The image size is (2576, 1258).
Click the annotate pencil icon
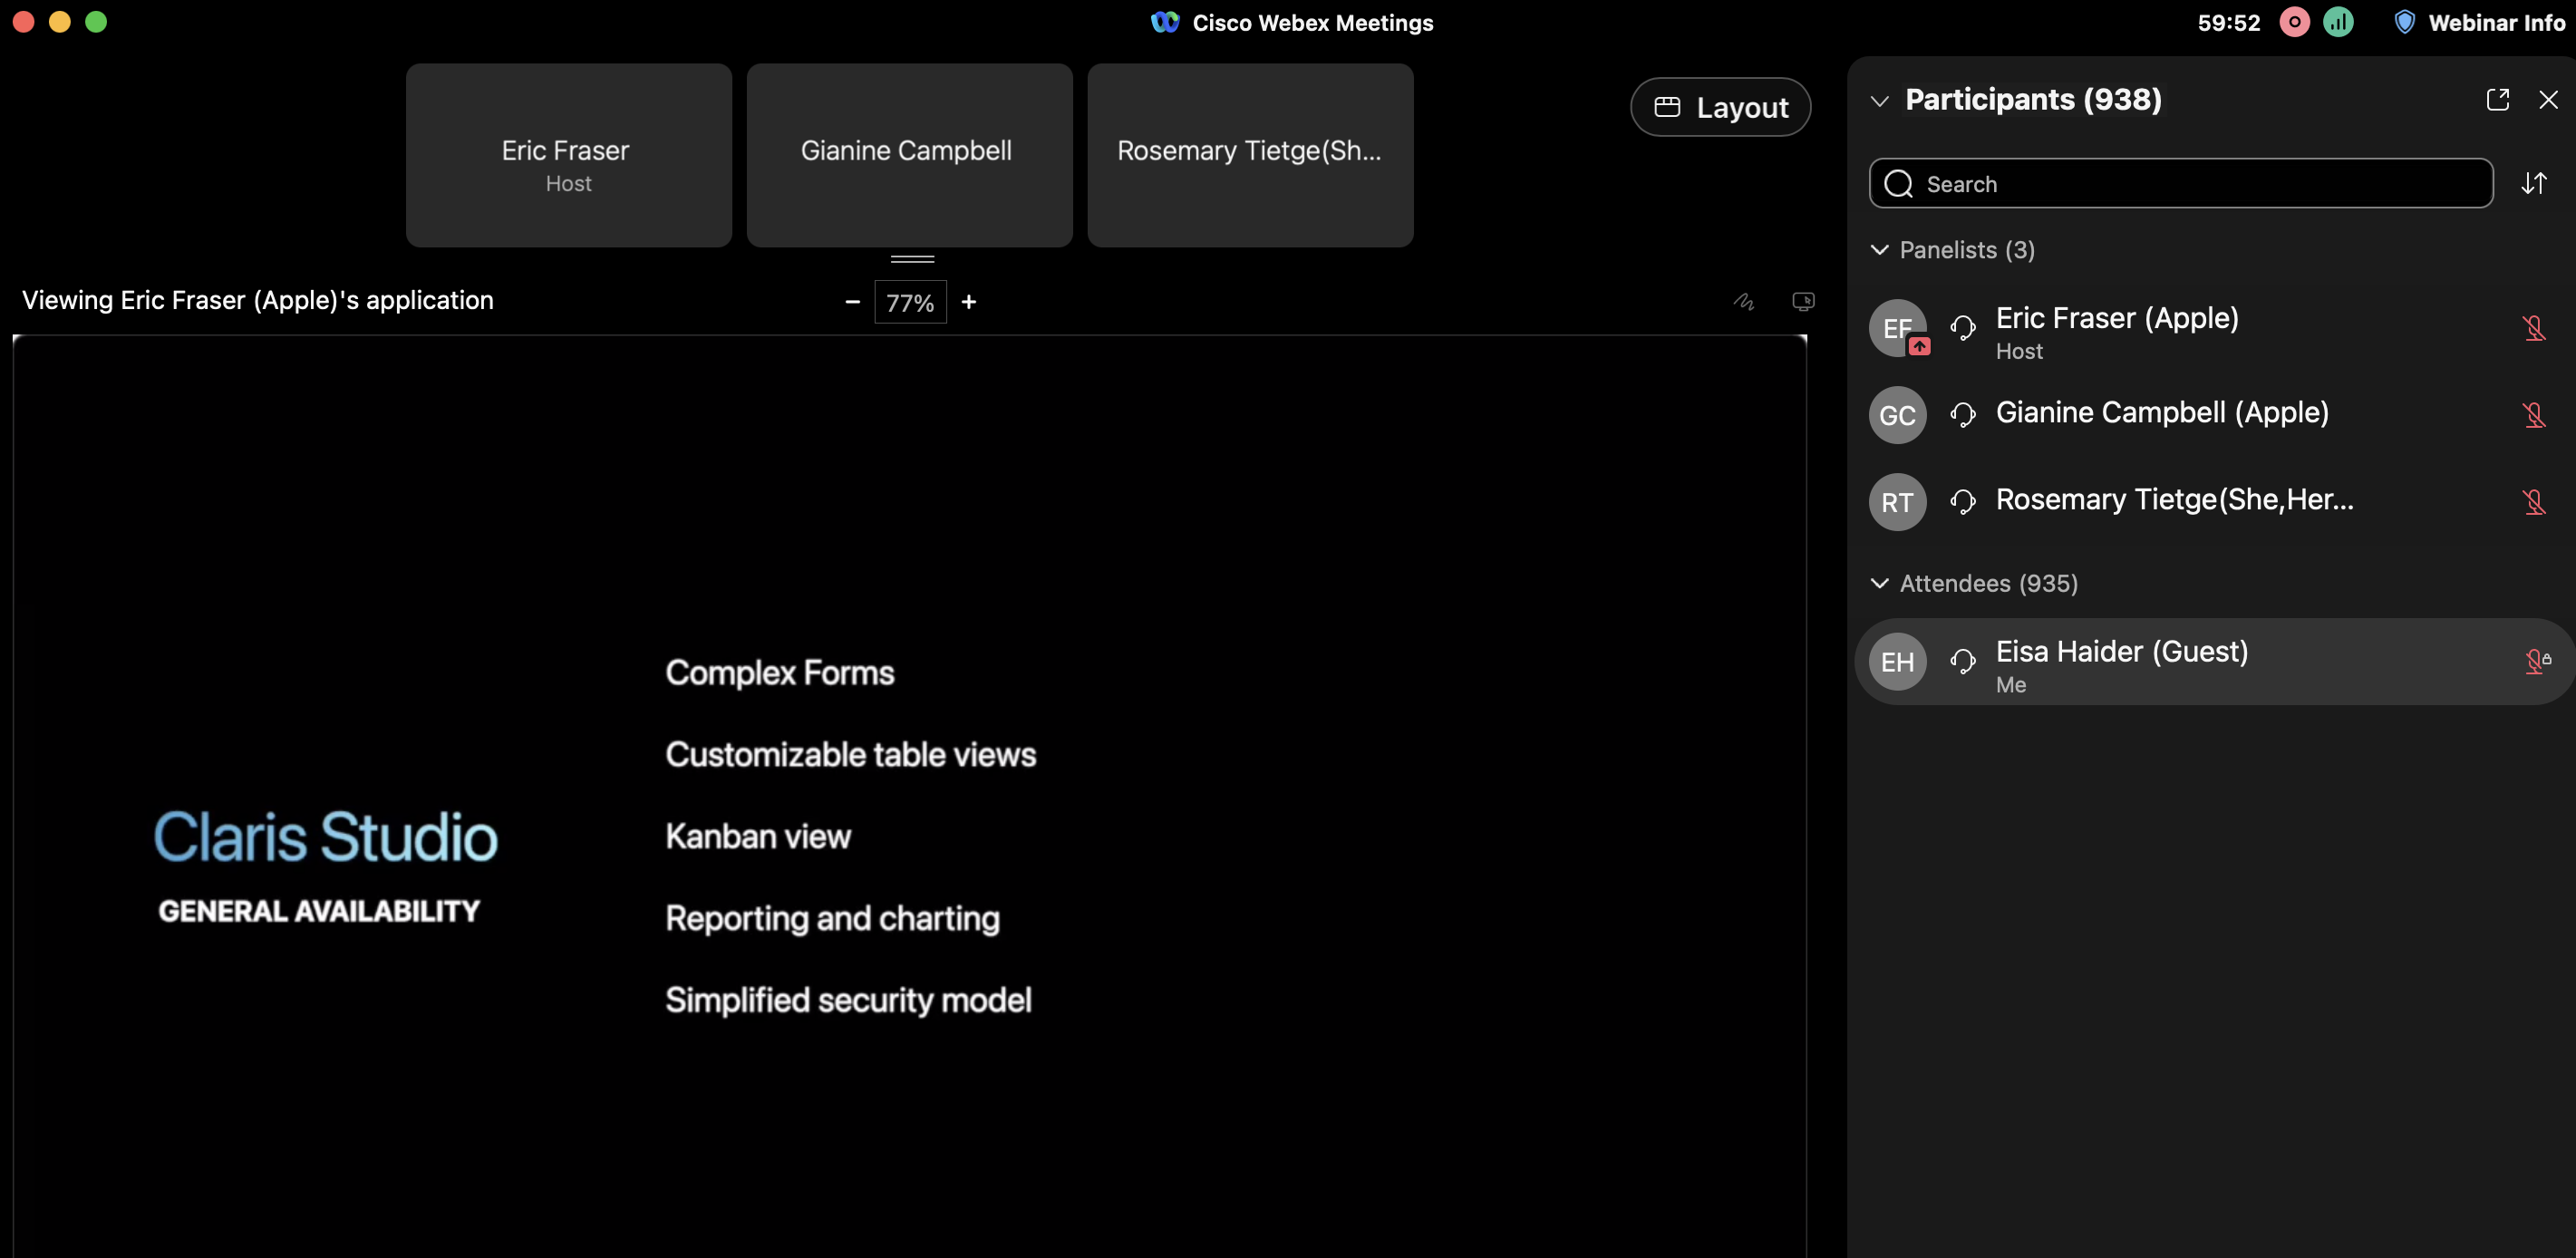pos(1744,301)
